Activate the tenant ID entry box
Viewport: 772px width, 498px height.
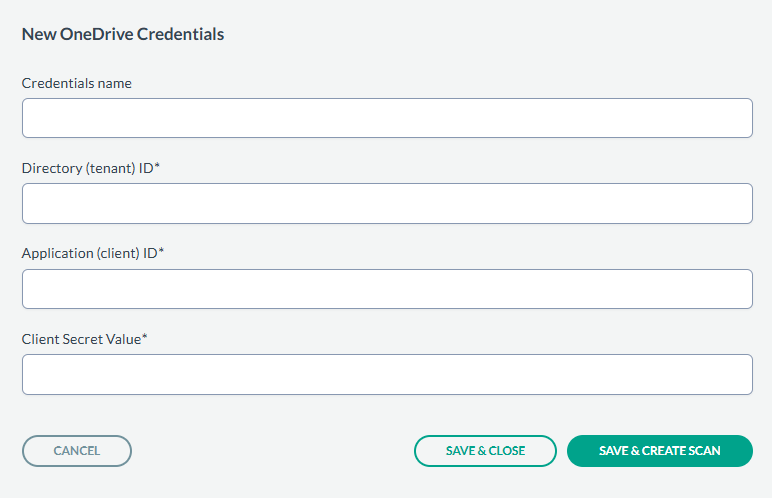click(x=386, y=203)
